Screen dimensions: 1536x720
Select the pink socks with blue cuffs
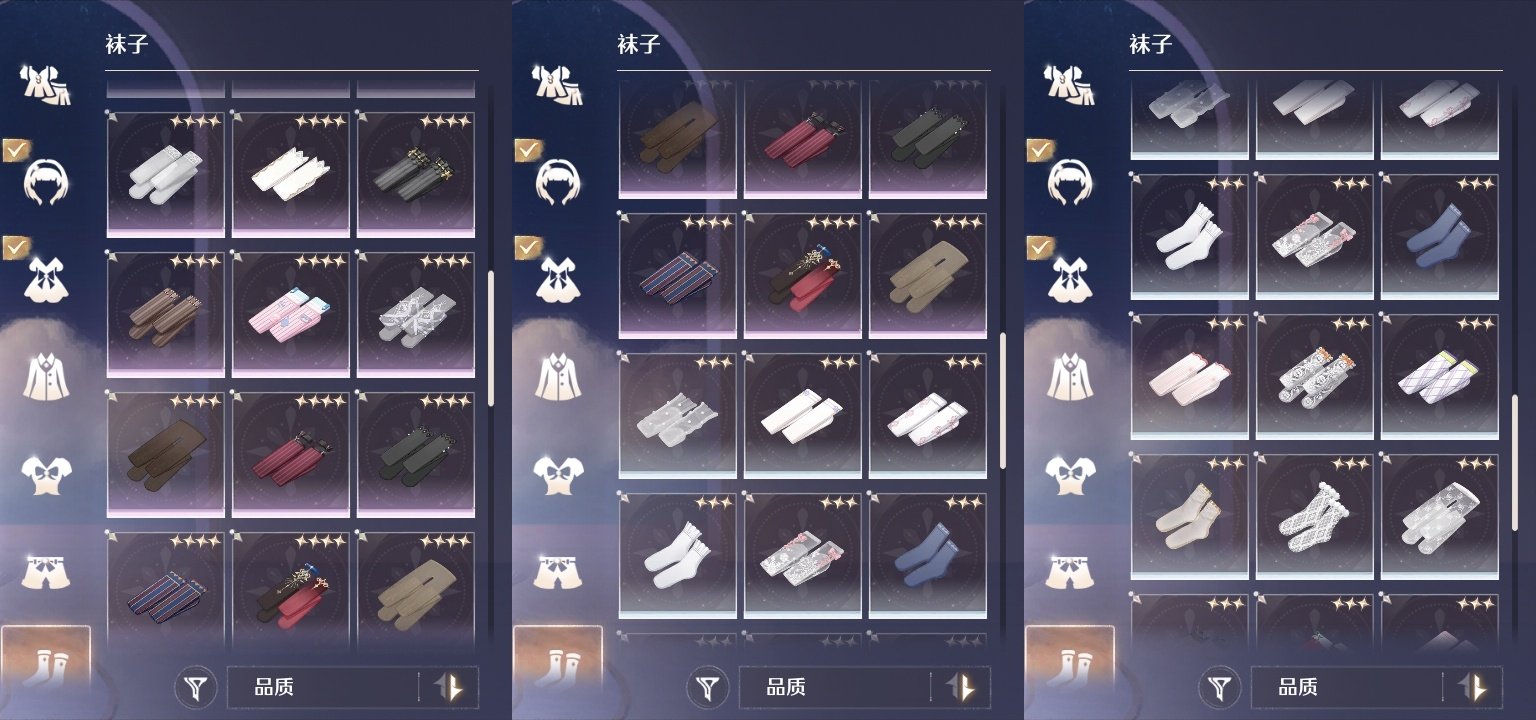[x=290, y=314]
